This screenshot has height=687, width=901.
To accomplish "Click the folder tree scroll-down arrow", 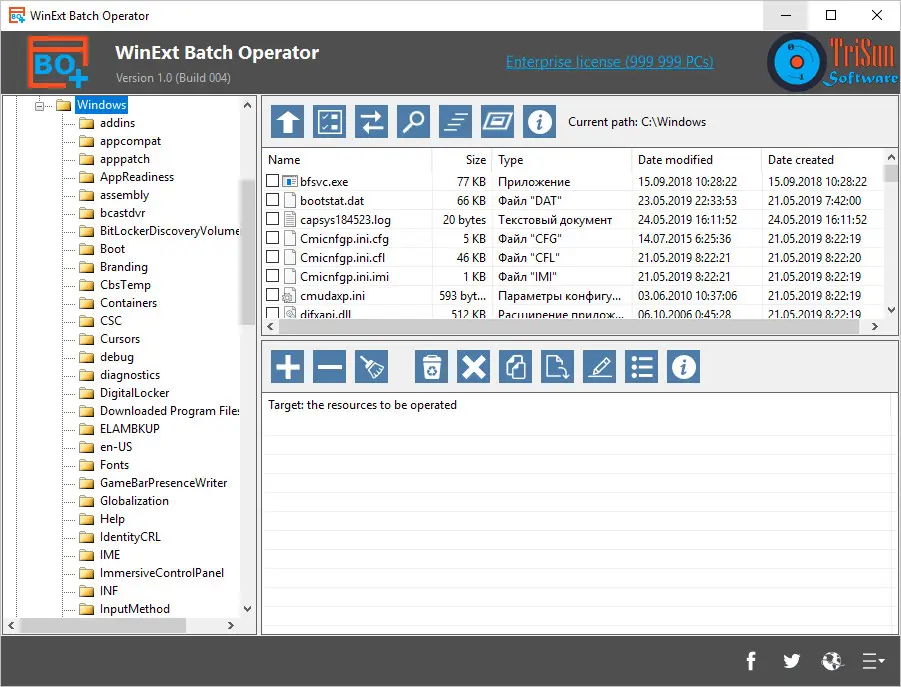I will pos(248,609).
